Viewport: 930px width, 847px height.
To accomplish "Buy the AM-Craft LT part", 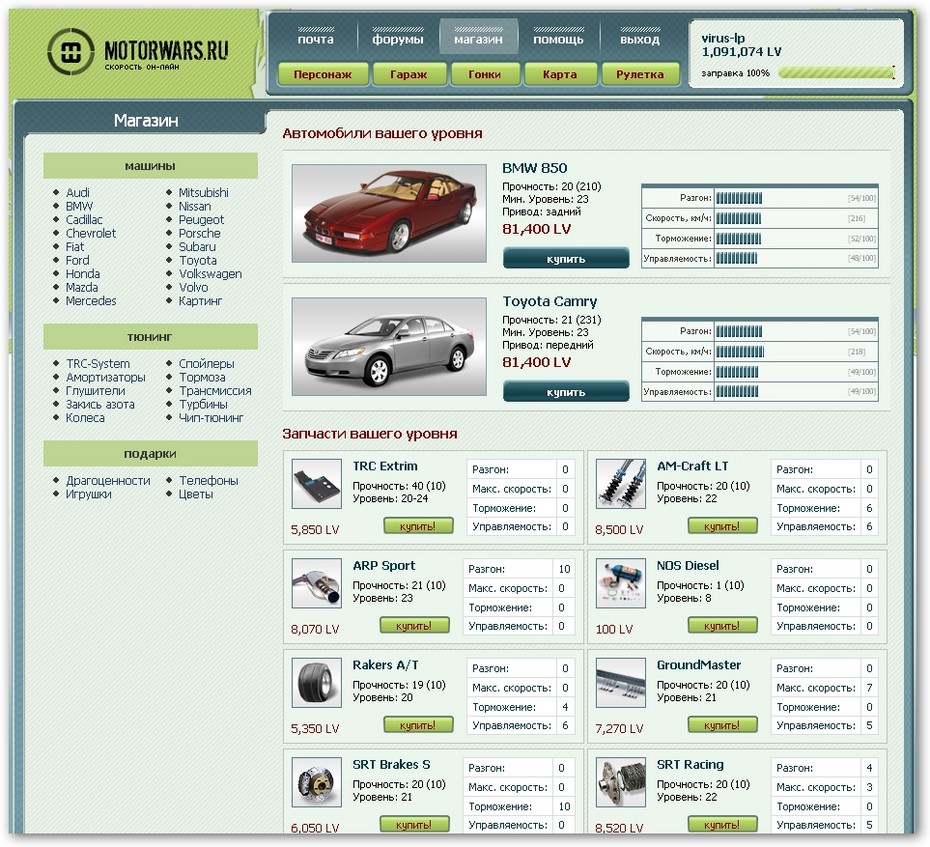I will point(722,526).
